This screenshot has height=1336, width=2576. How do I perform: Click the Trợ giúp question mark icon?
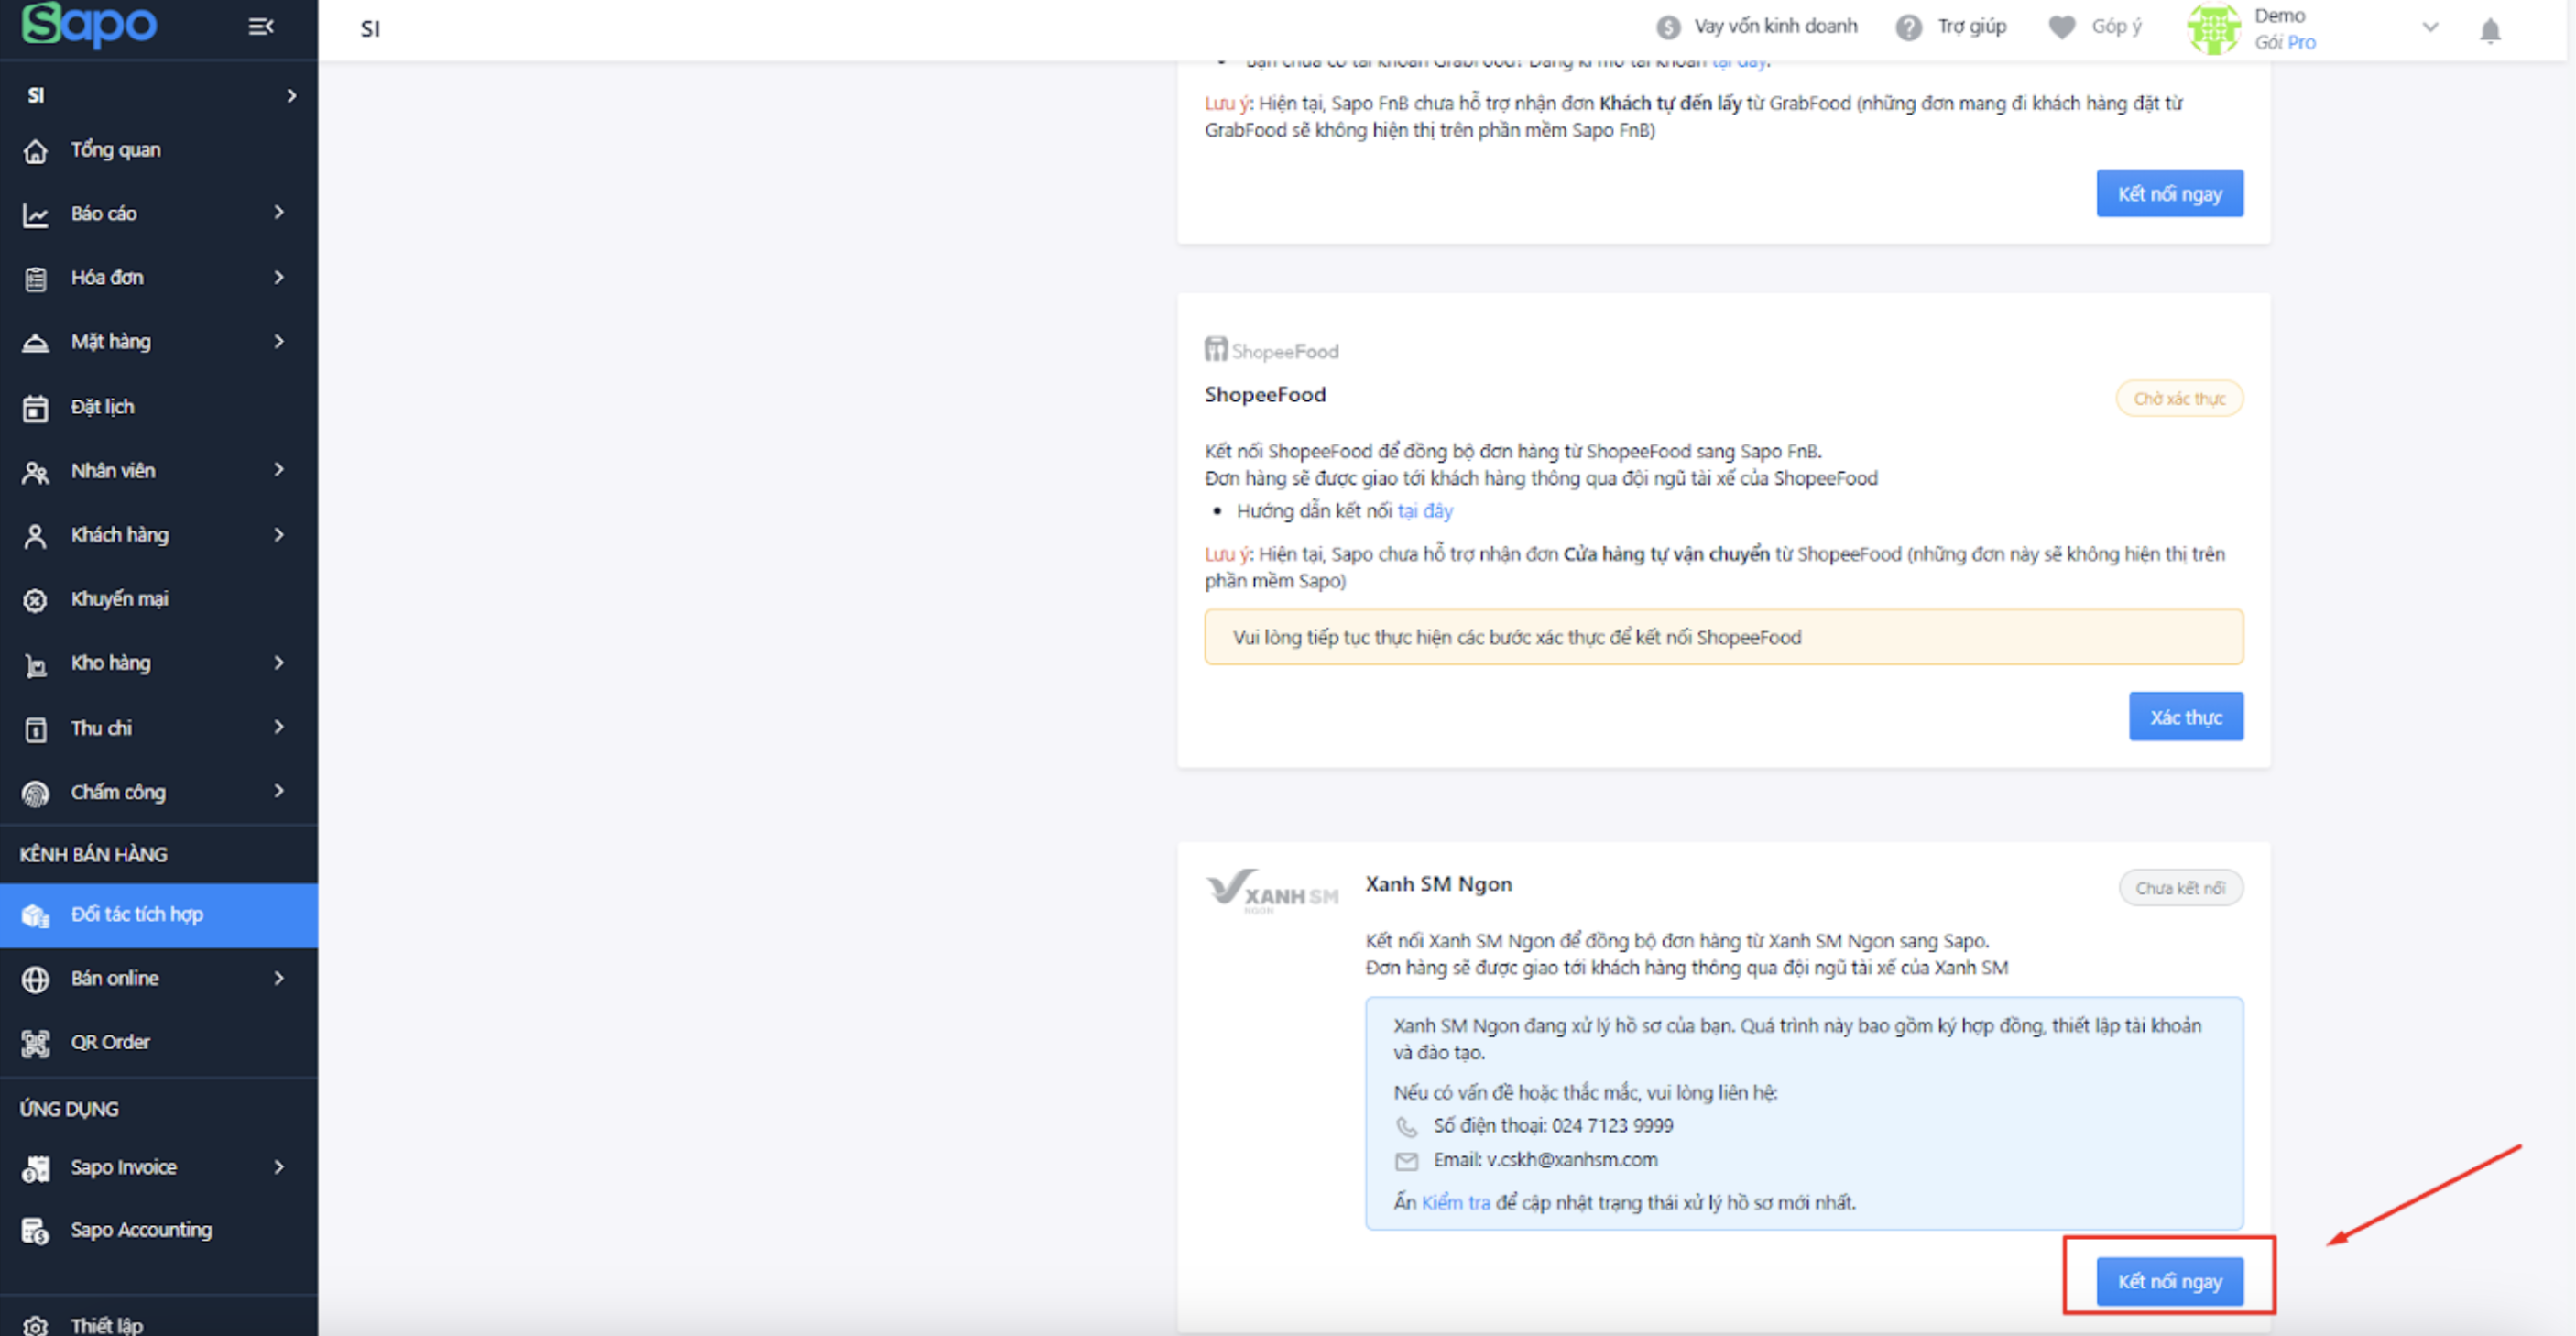[1908, 28]
